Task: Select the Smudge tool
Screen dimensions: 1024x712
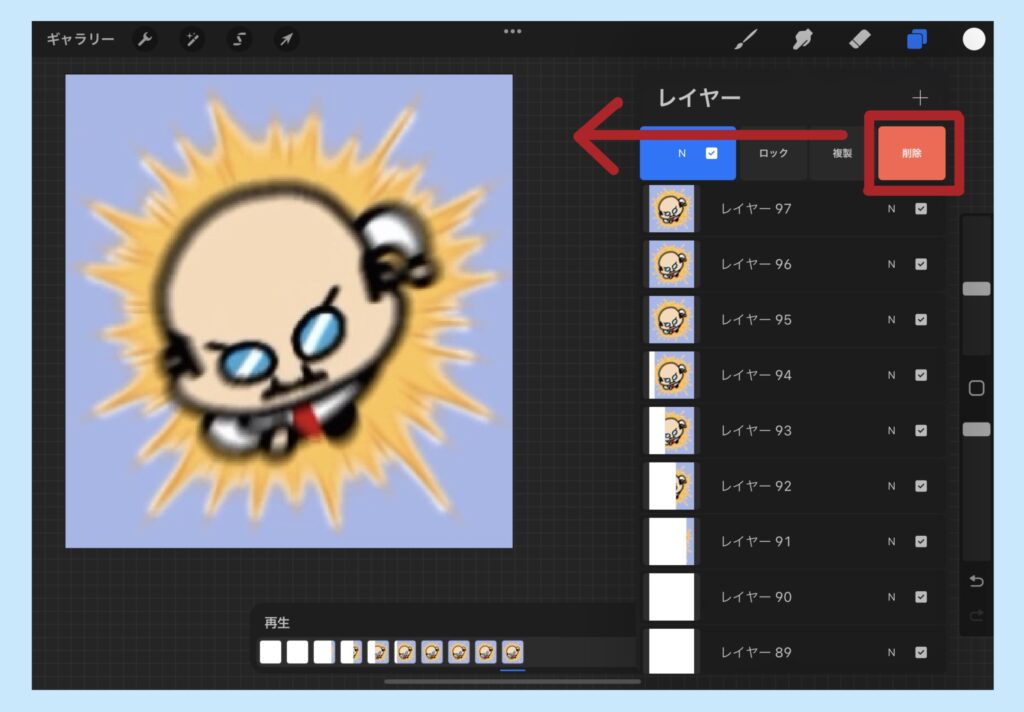Action: [x=803, y=39]
